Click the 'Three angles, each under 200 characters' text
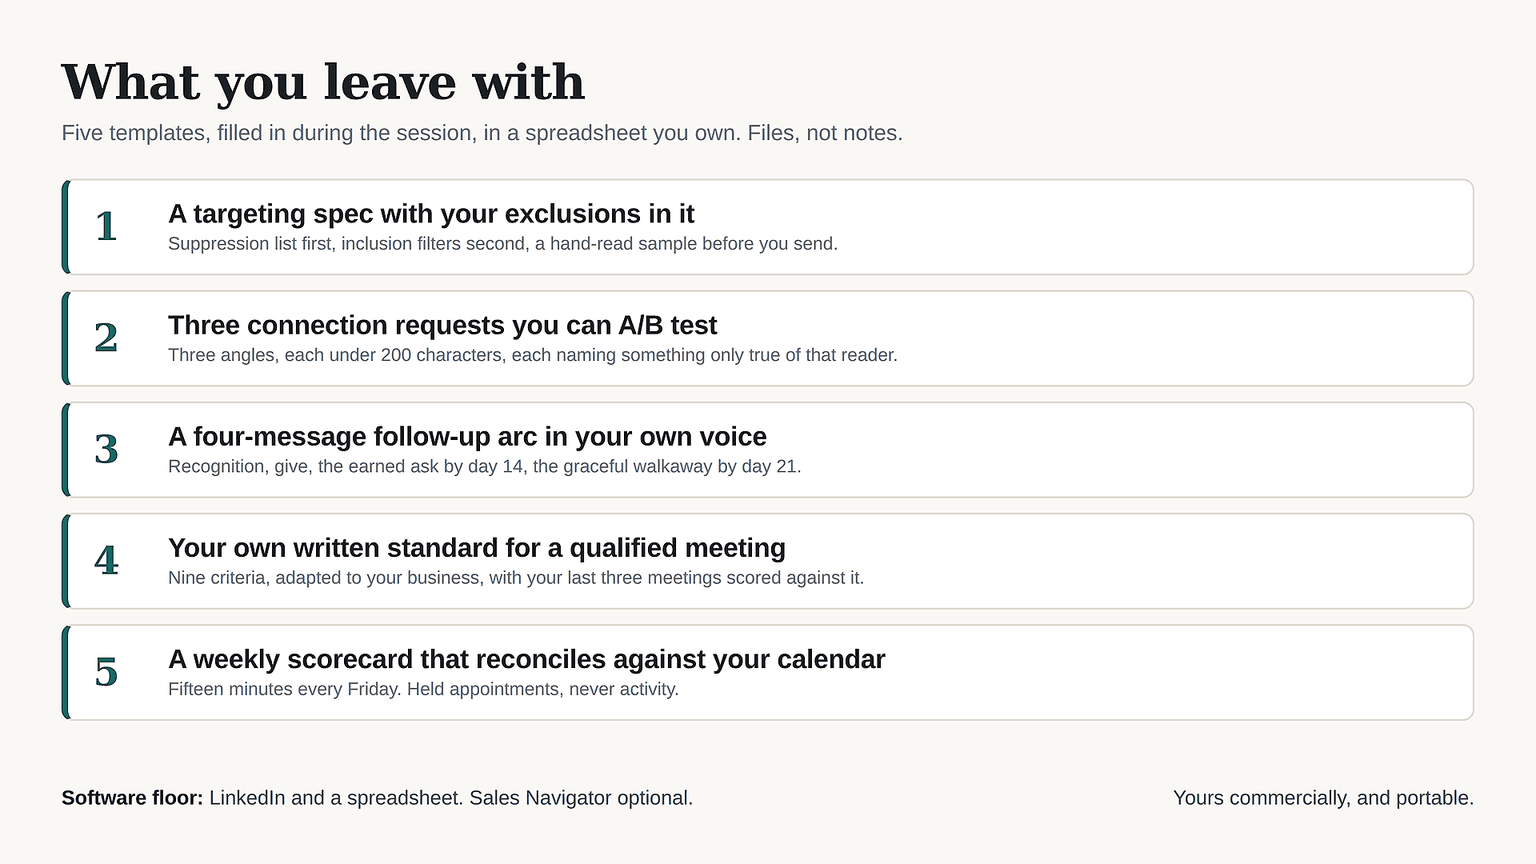This screenshot has width=1536, height=864. pos(533,355)
